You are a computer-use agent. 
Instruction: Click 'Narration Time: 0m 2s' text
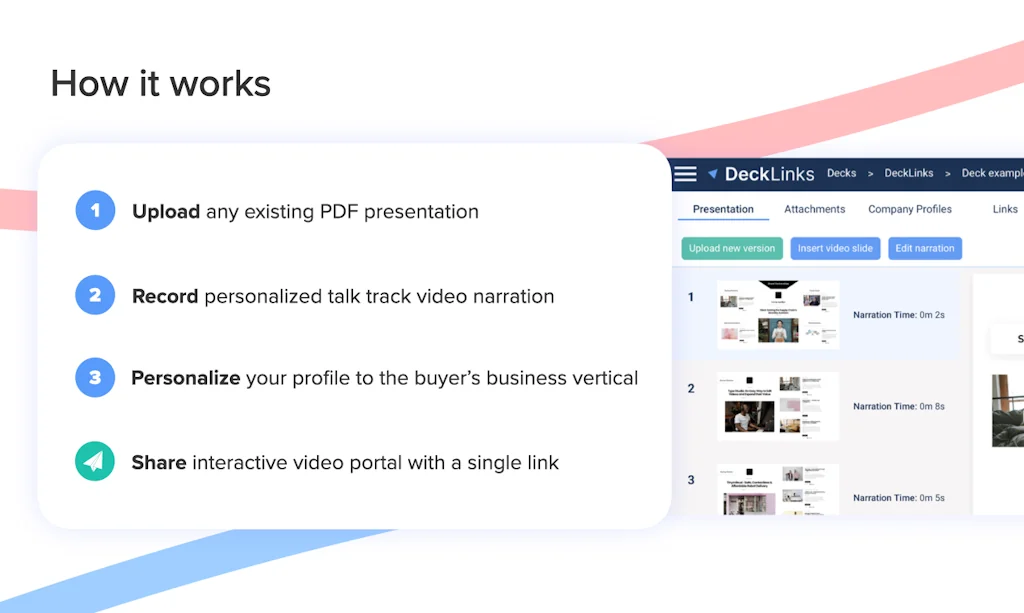click(x=899, y=315)
